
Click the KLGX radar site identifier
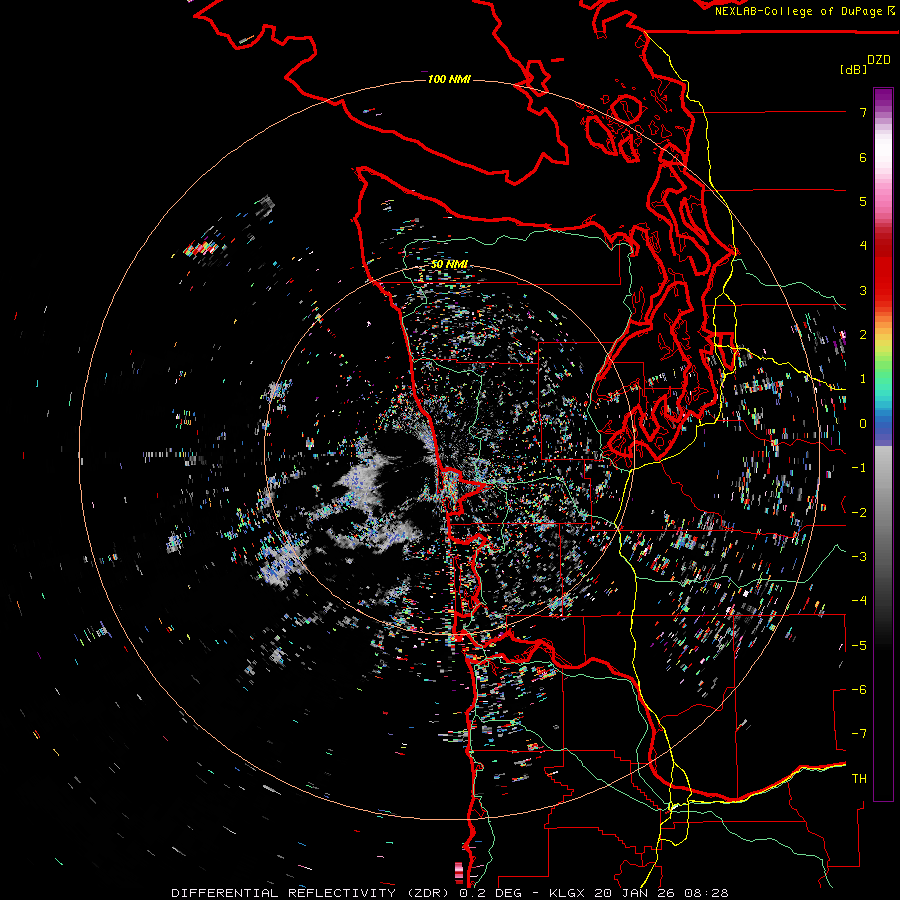567,893
